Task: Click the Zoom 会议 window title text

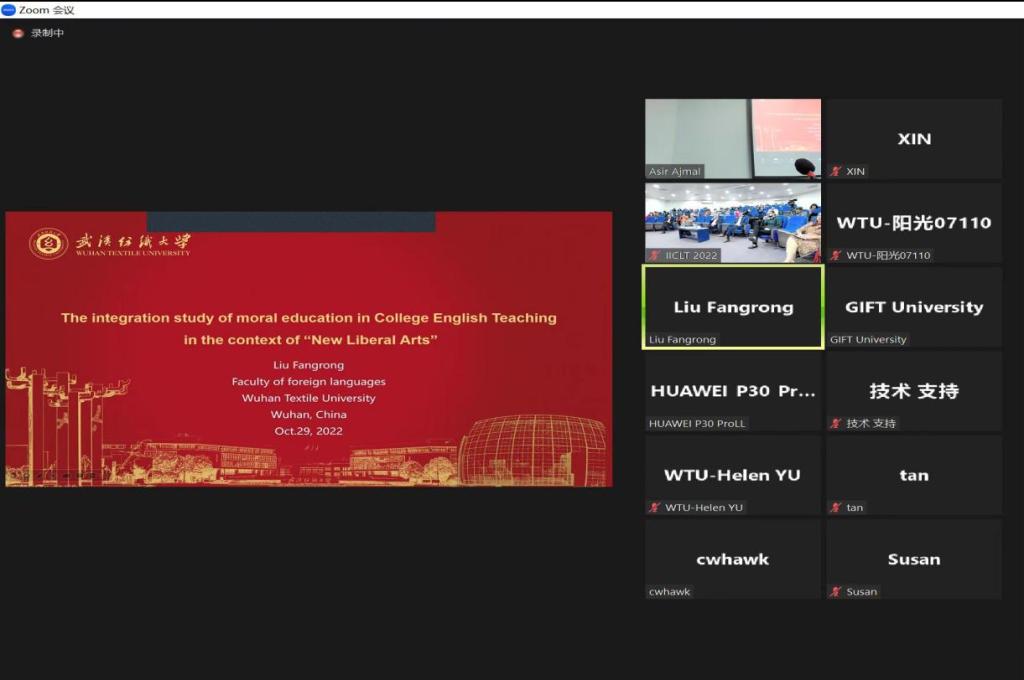Action: [46, 10]
